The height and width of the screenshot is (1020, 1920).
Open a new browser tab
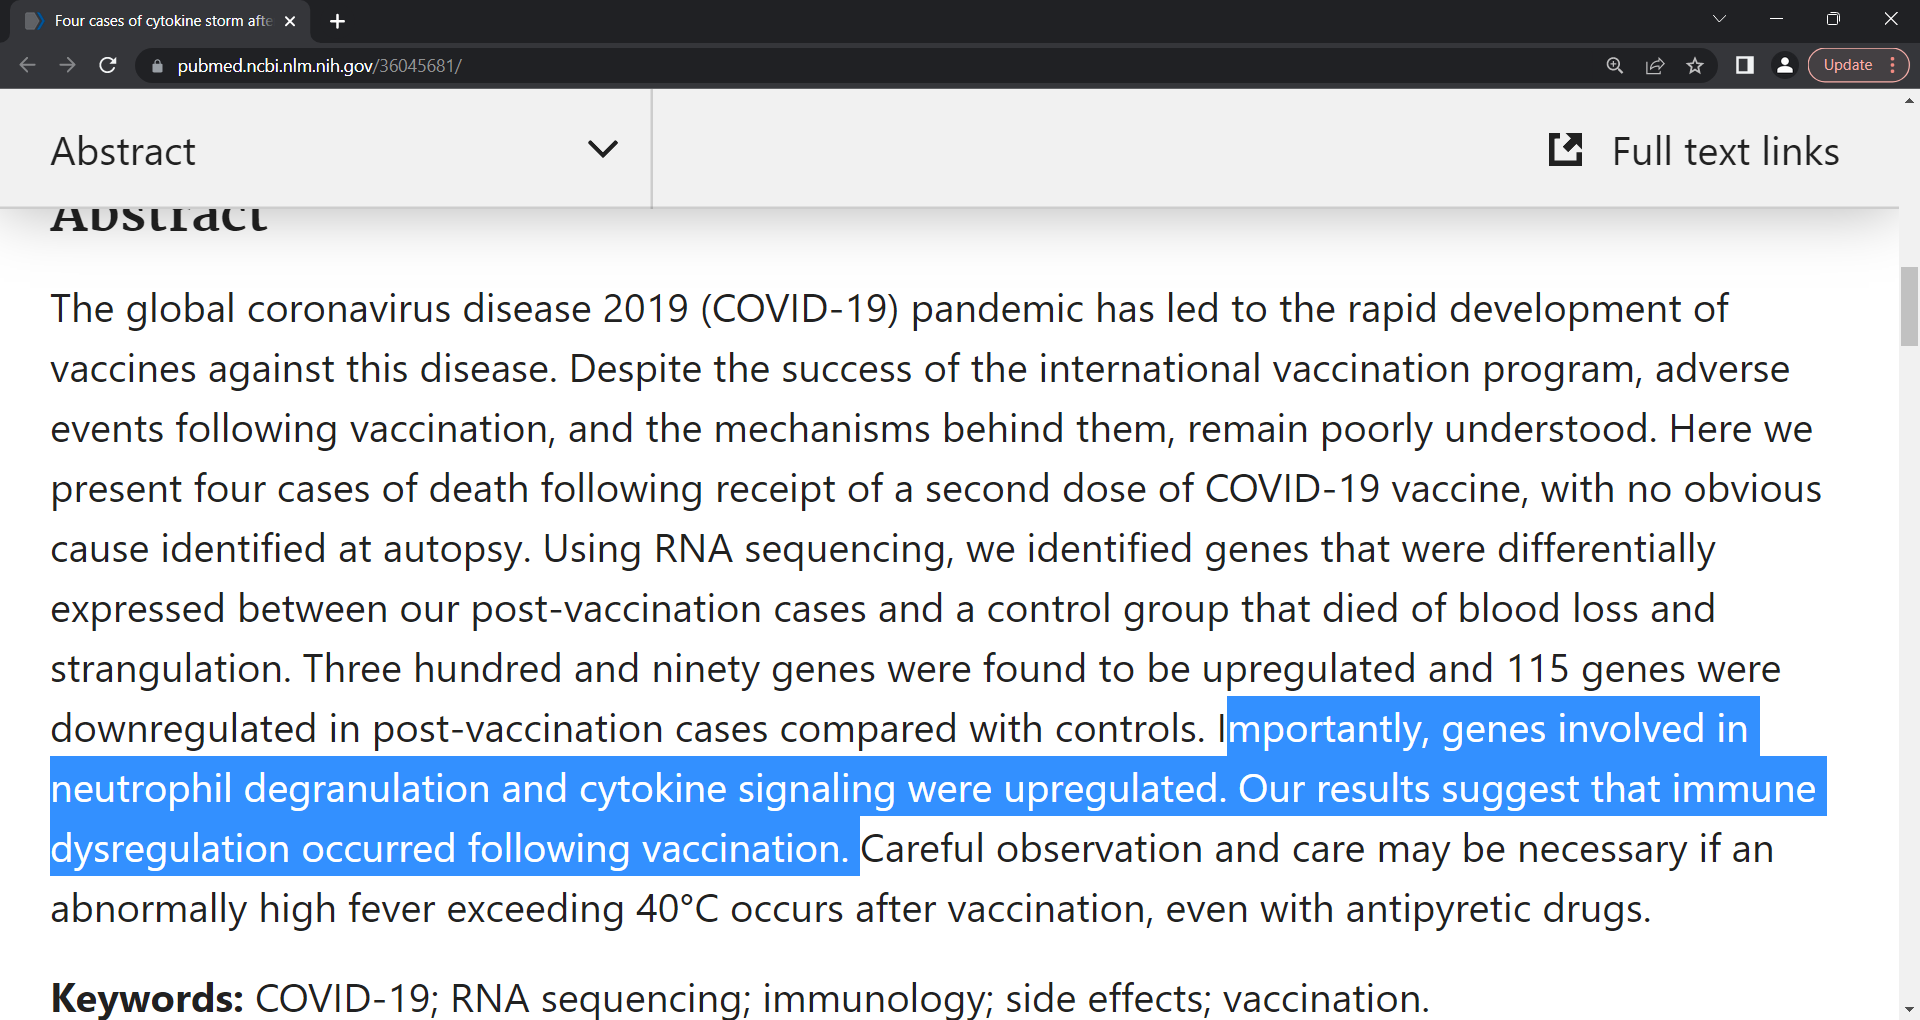tap(337, 21)
